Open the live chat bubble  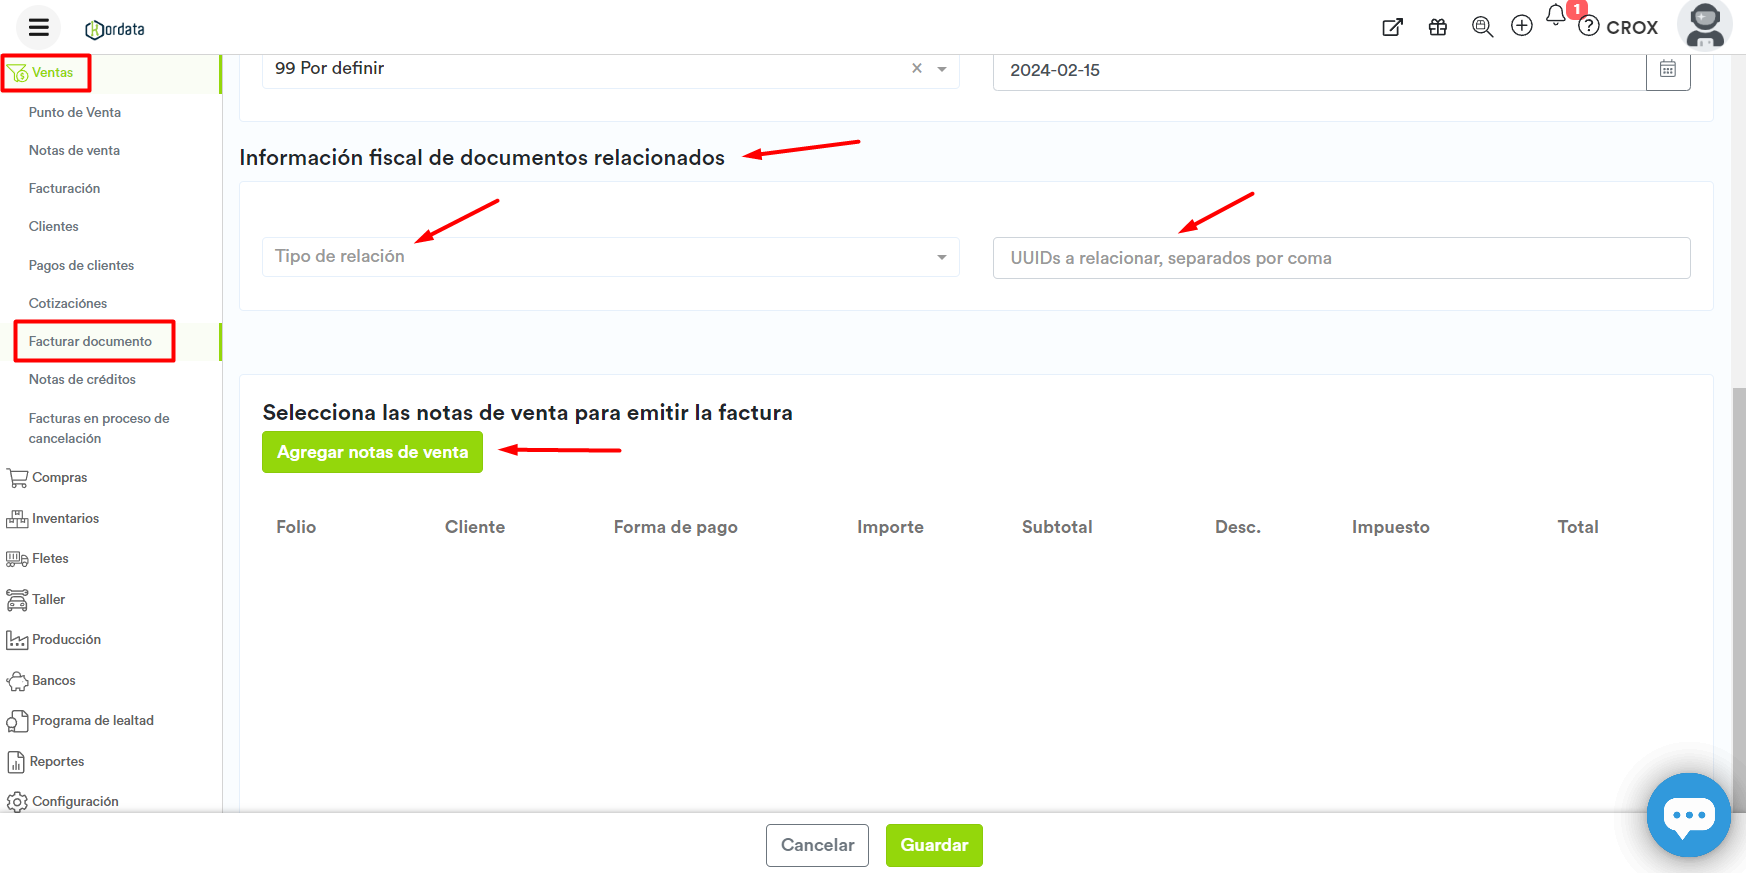pyautogui.click(x=1688, y=815)
